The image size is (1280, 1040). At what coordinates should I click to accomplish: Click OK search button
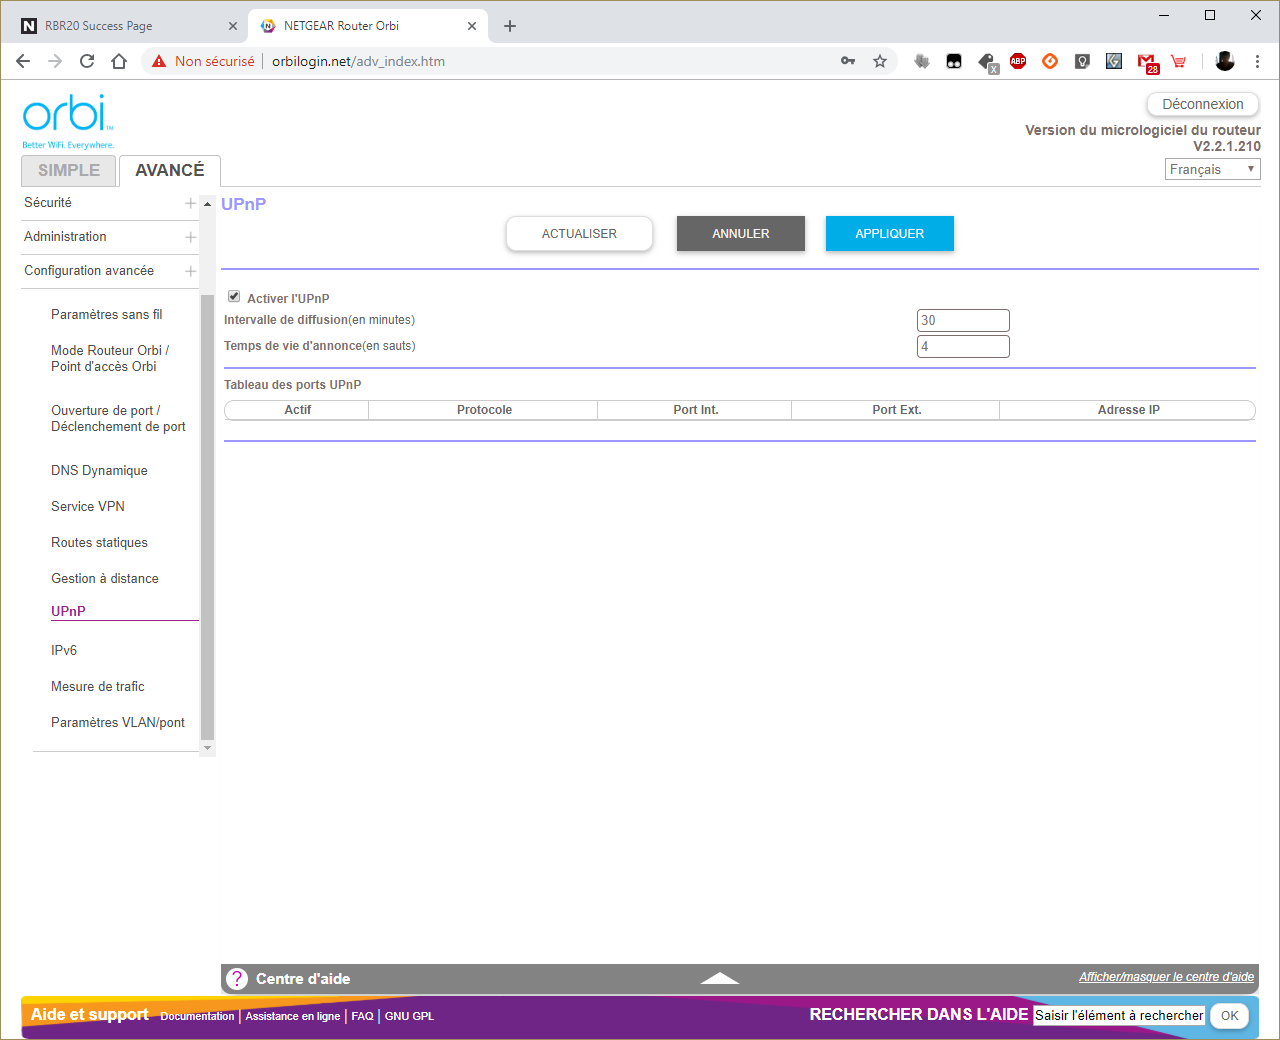(1230, 1015)
